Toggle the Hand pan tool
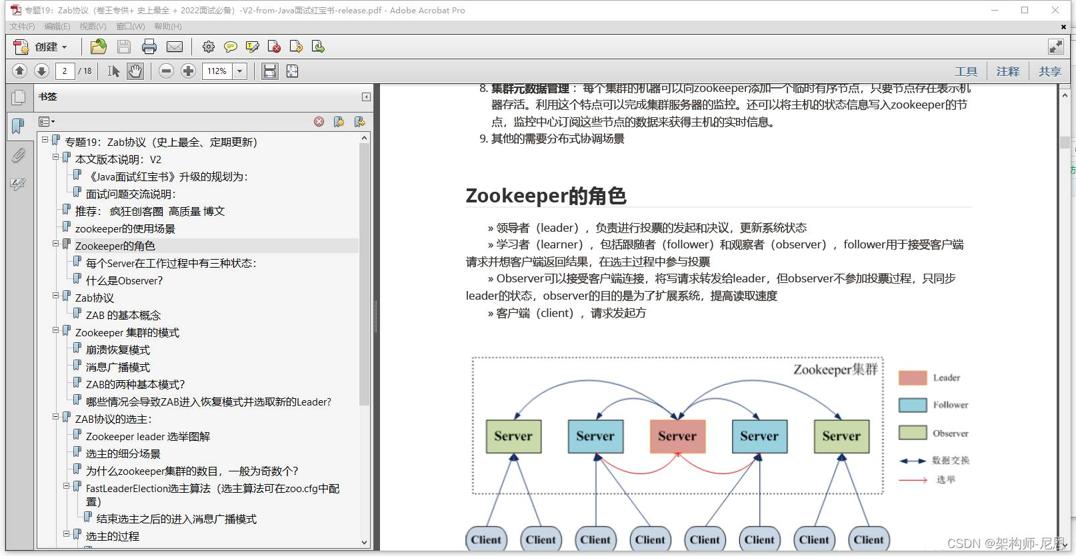Viewport: 1076px width, 556px height. point(134,71)
